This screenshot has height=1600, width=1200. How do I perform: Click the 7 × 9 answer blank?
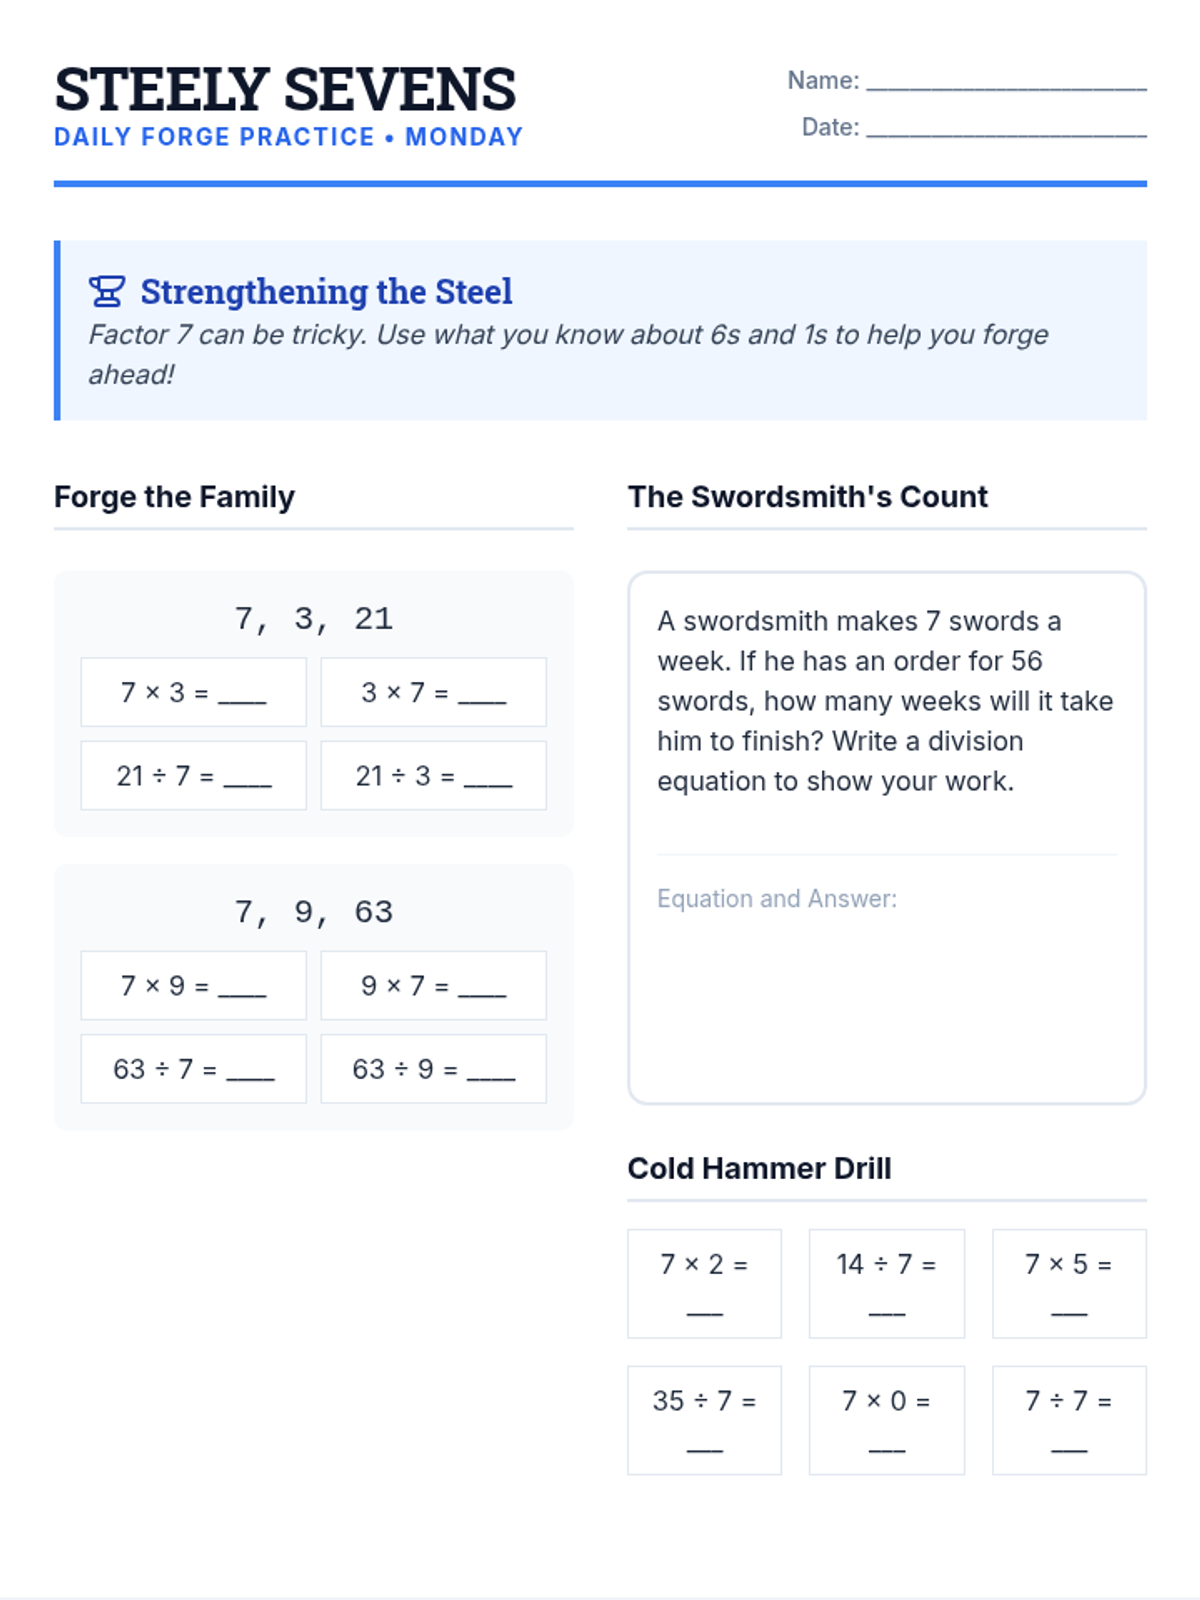pyautogui.click(x=242, y=988)
